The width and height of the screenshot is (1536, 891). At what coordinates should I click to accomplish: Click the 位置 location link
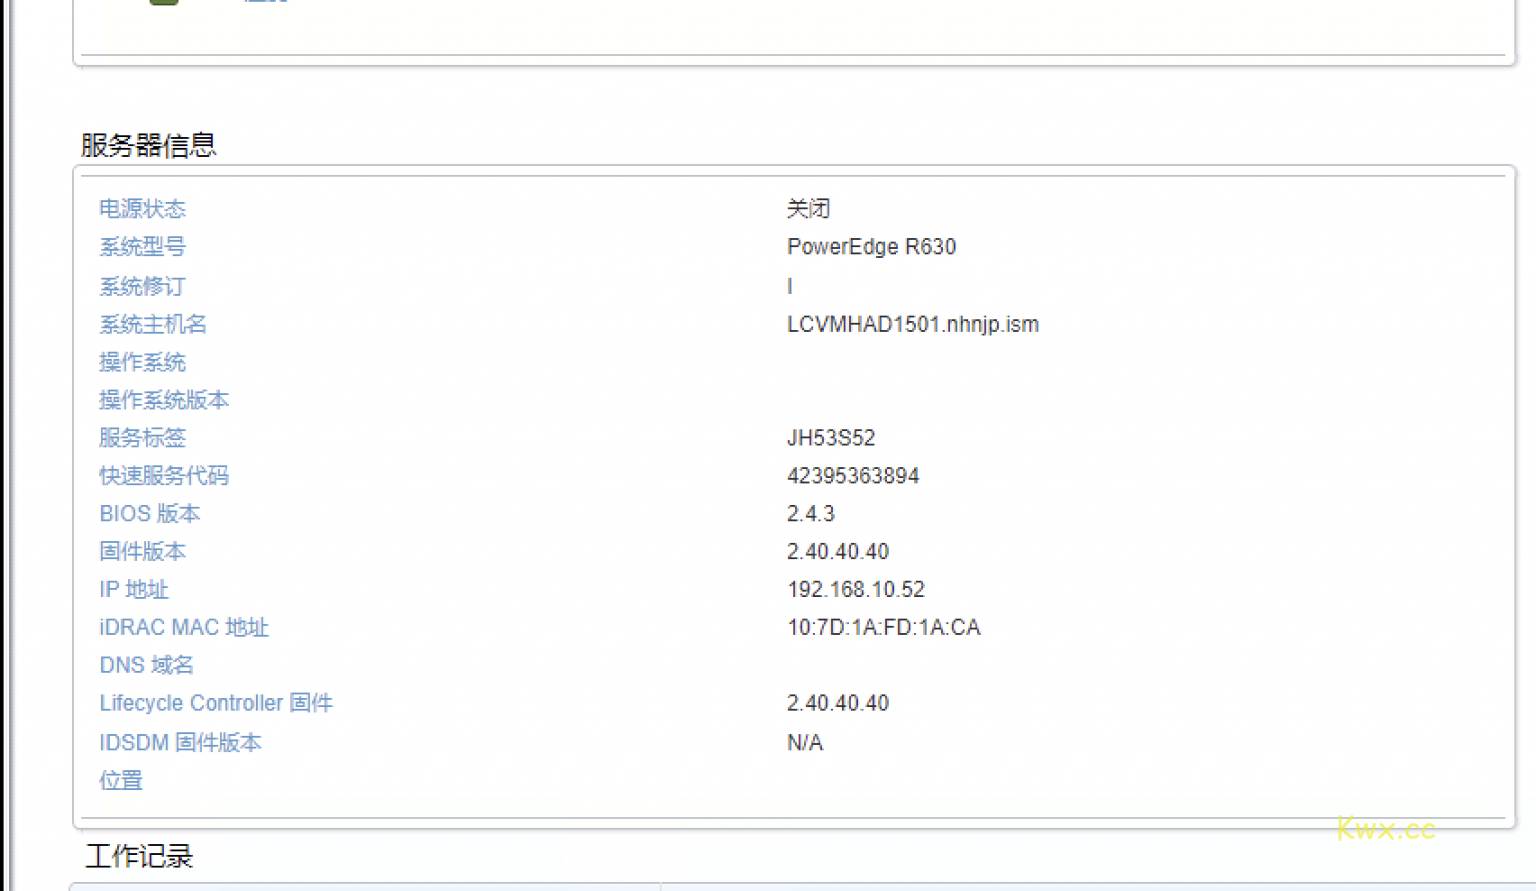tap(120, 780)
